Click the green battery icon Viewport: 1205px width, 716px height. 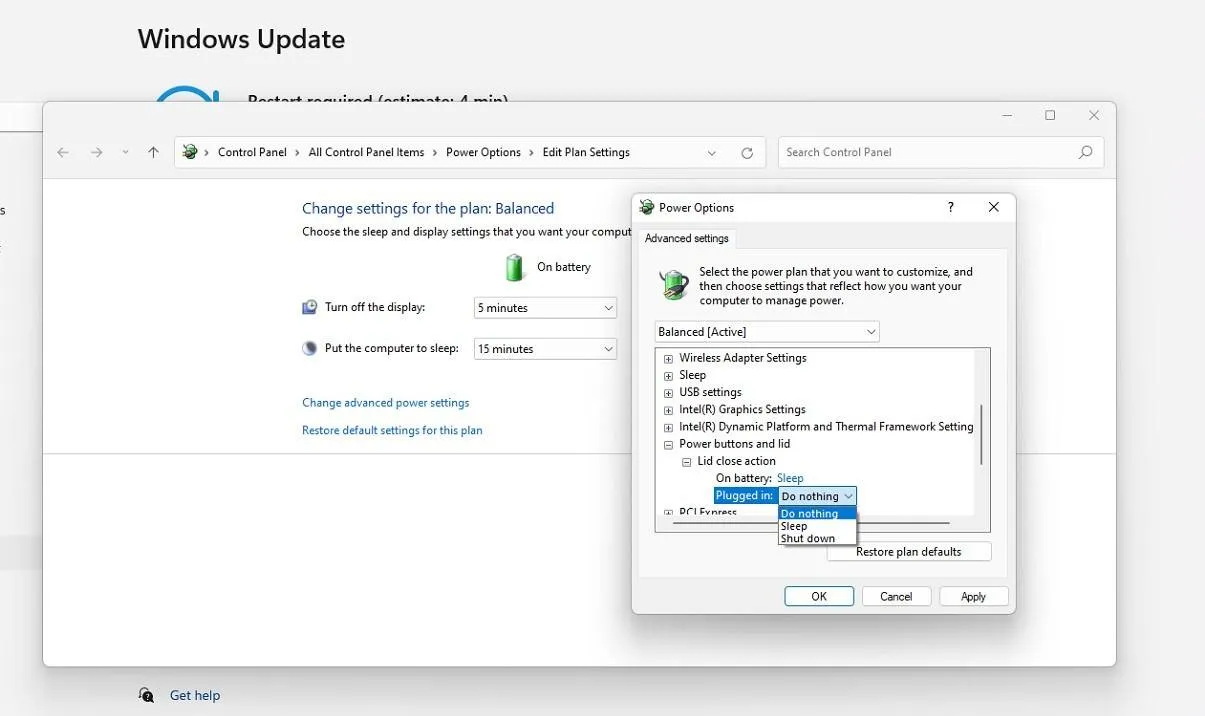click(514, 267)
